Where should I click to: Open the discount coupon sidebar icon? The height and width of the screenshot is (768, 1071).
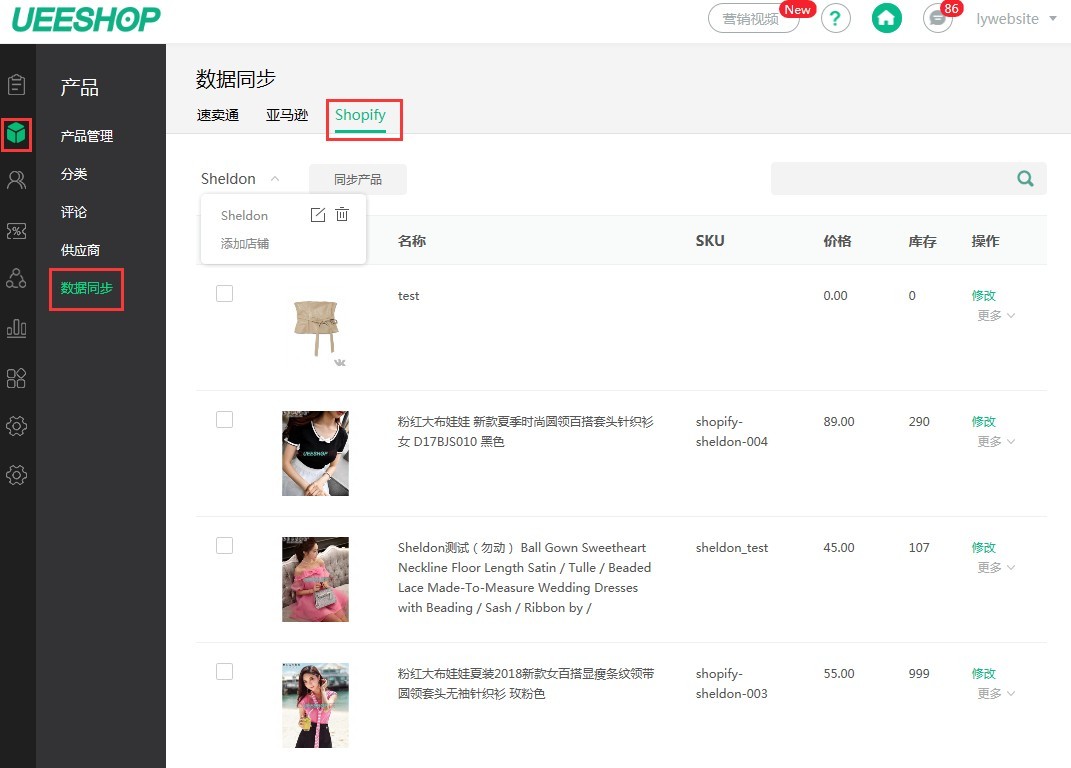coord(16,231)
